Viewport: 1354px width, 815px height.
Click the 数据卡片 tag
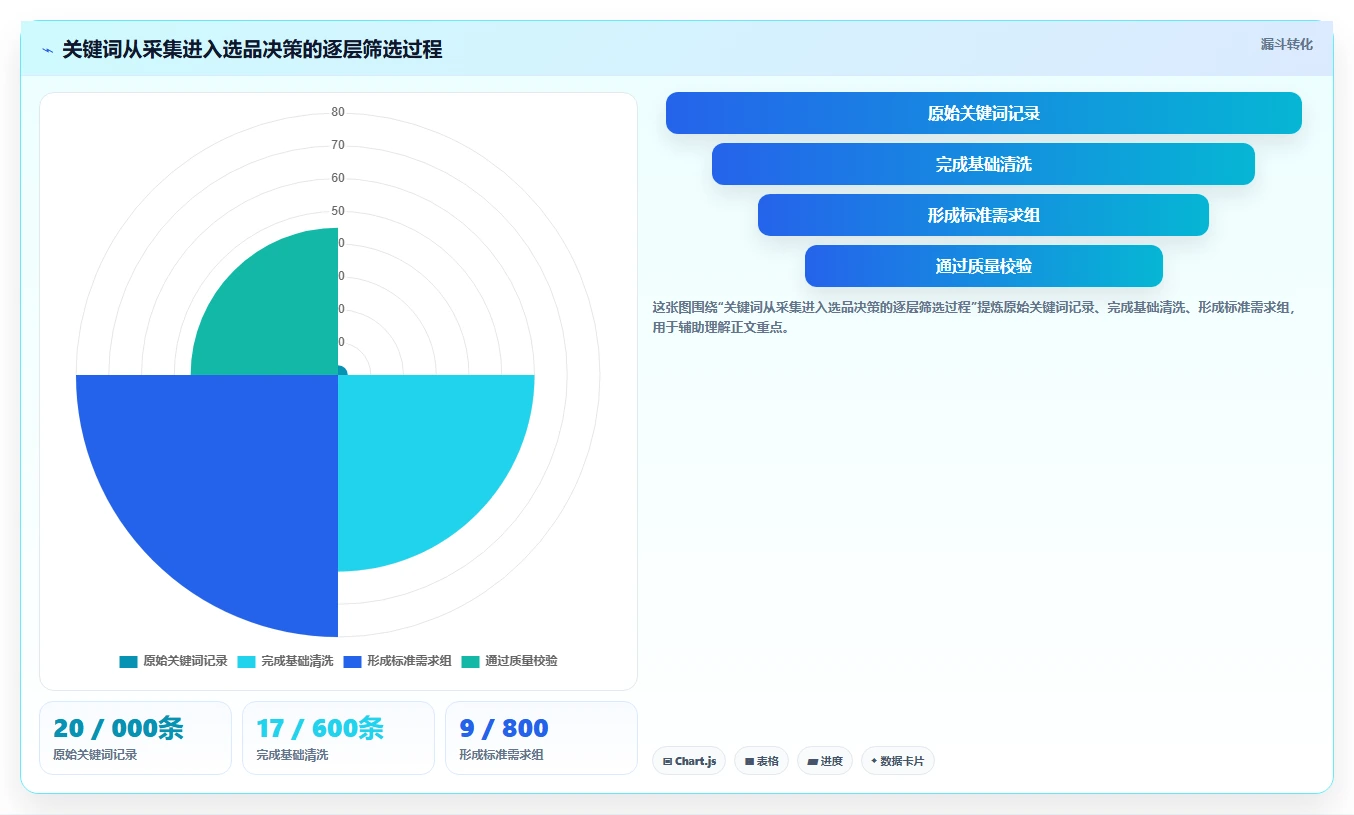(897, 761)
